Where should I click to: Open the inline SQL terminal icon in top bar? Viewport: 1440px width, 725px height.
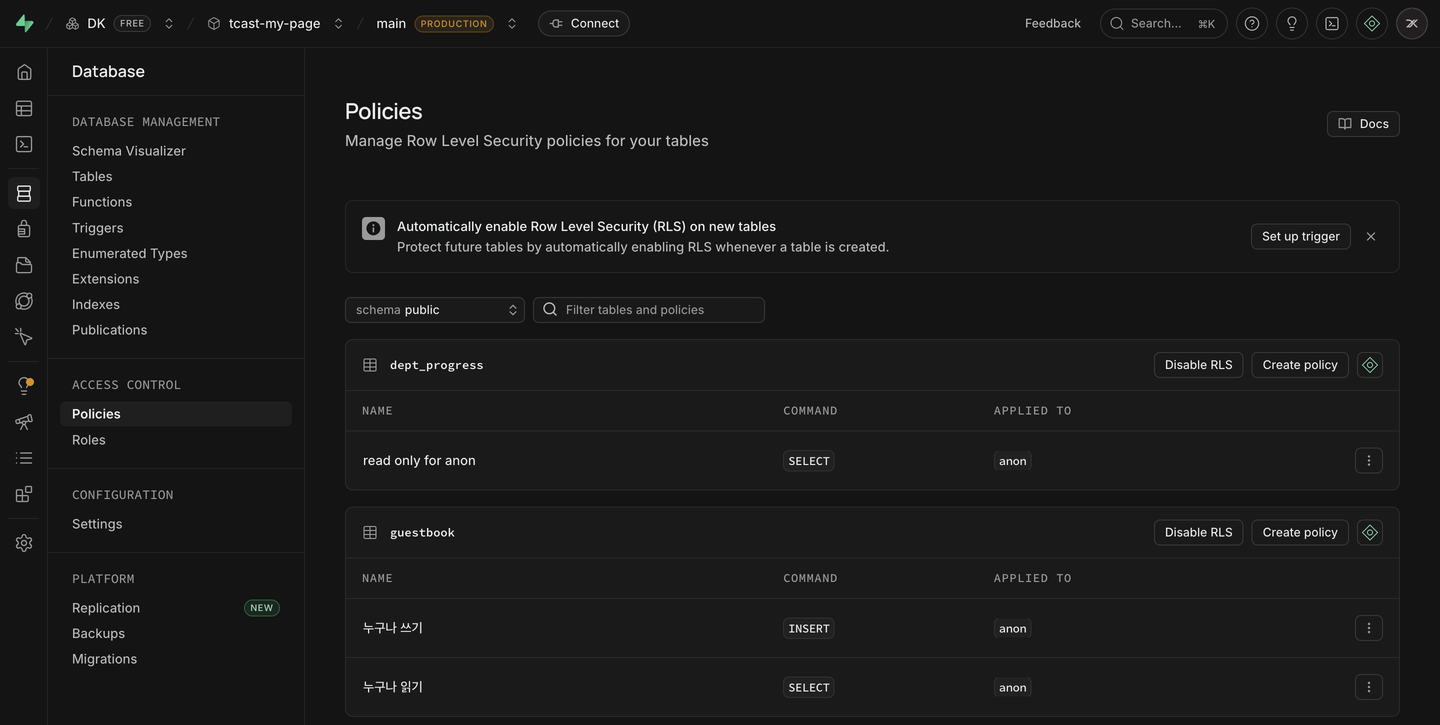(x=1332, y=23)
